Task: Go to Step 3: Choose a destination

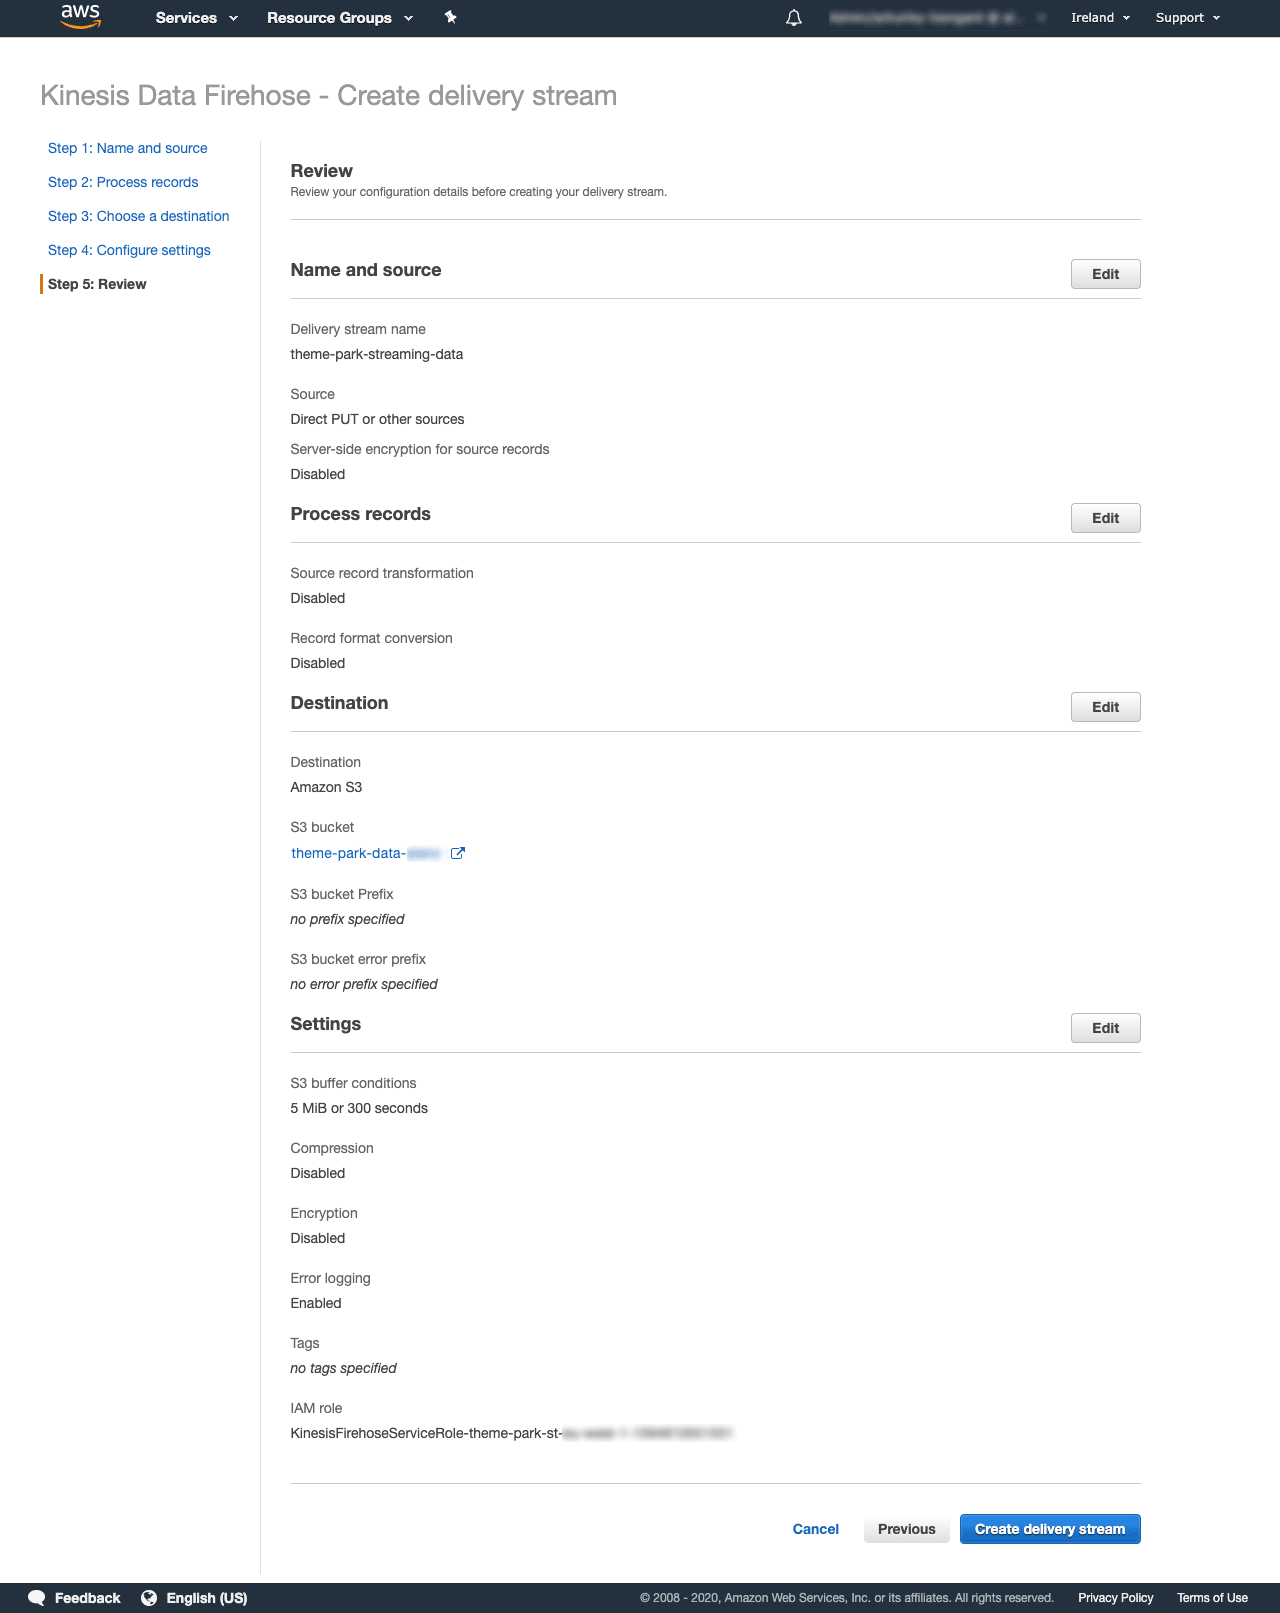Action: tap(139, 216)
